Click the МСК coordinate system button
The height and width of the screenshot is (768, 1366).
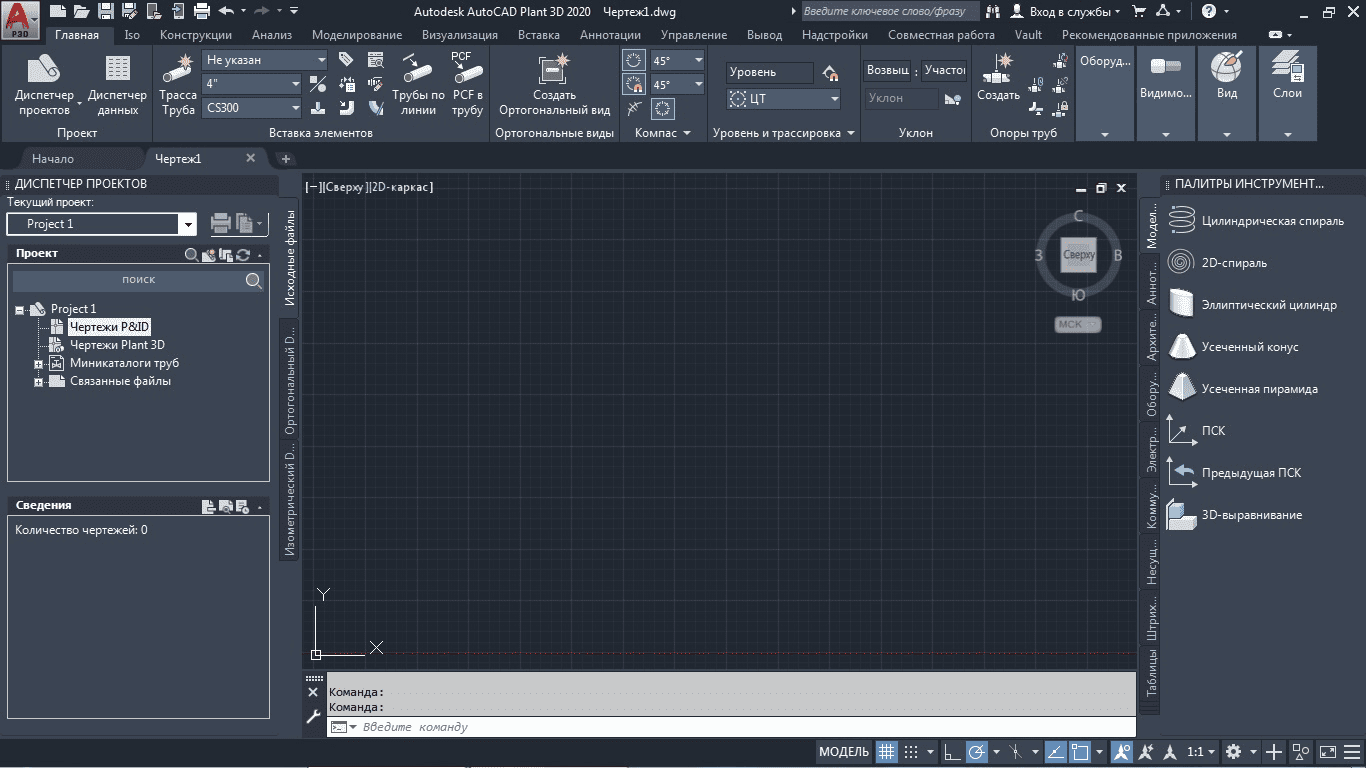point(1078,324)
